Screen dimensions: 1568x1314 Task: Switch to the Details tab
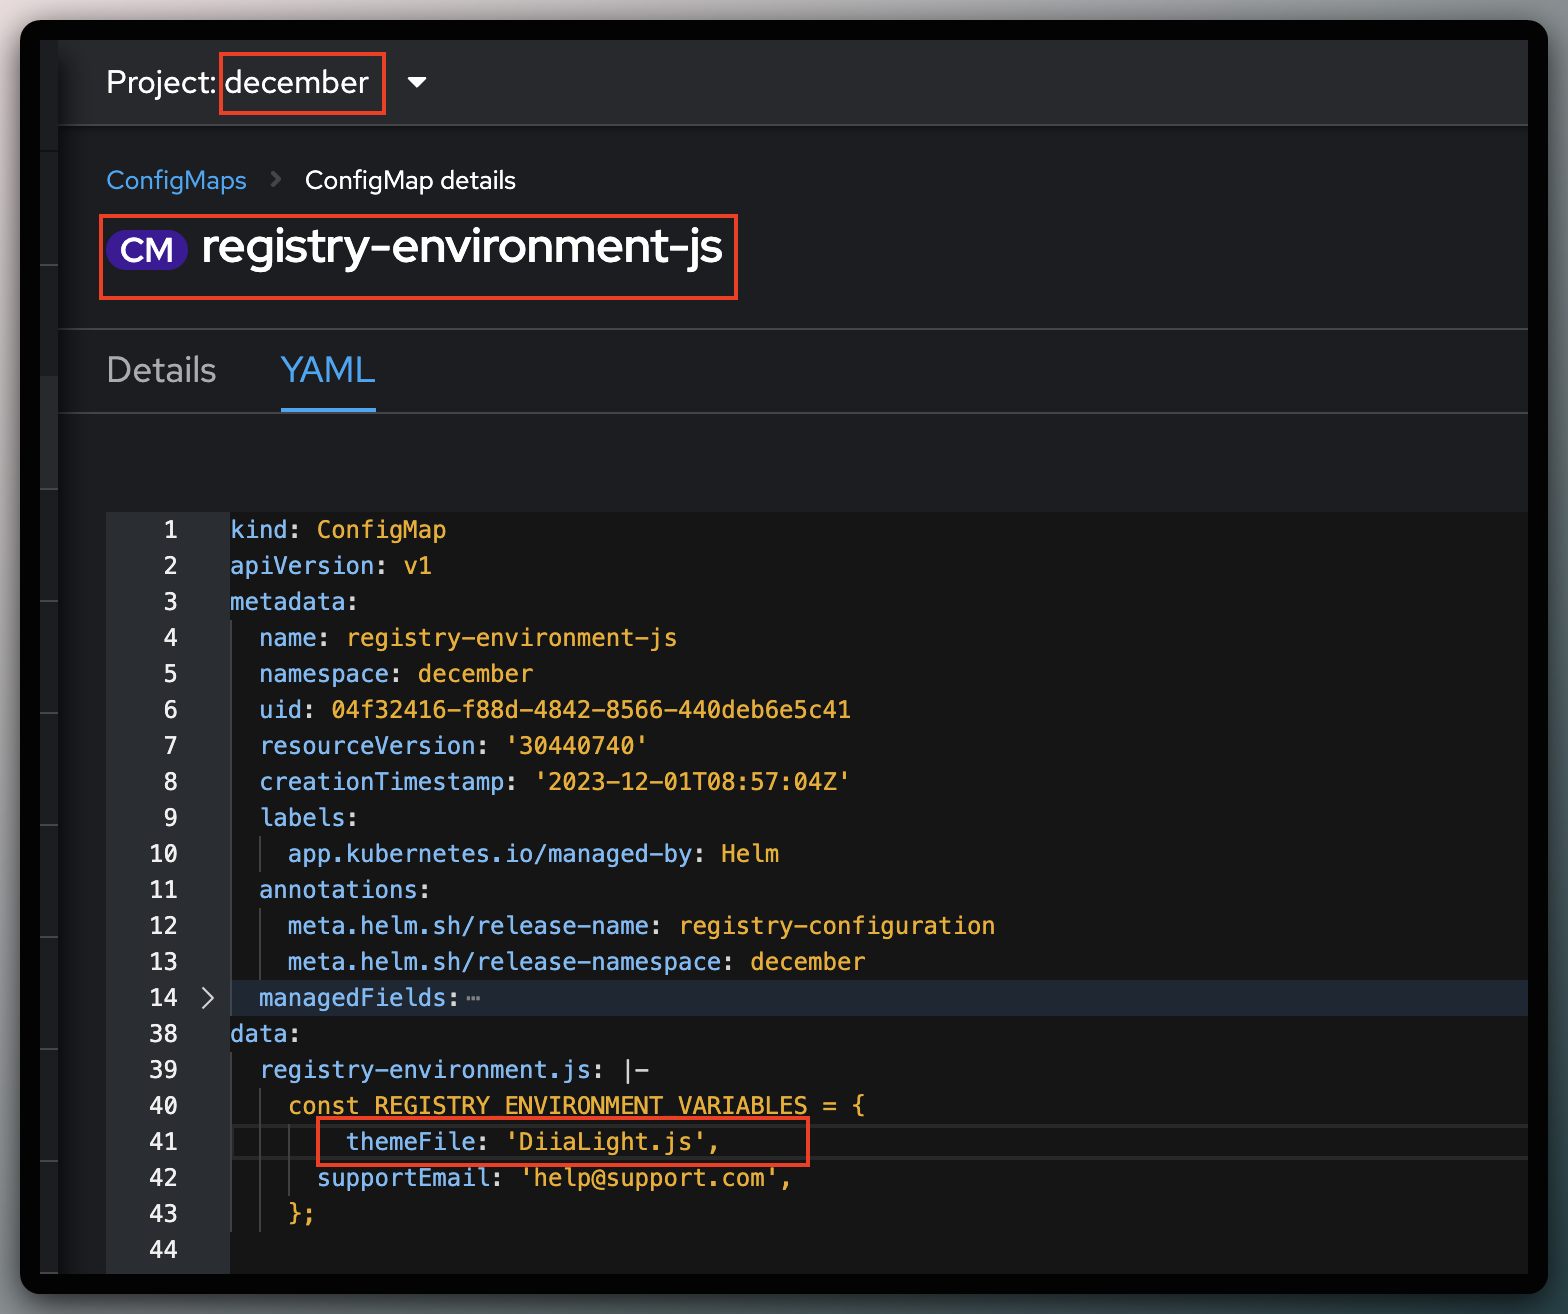(x=161, y=370)
